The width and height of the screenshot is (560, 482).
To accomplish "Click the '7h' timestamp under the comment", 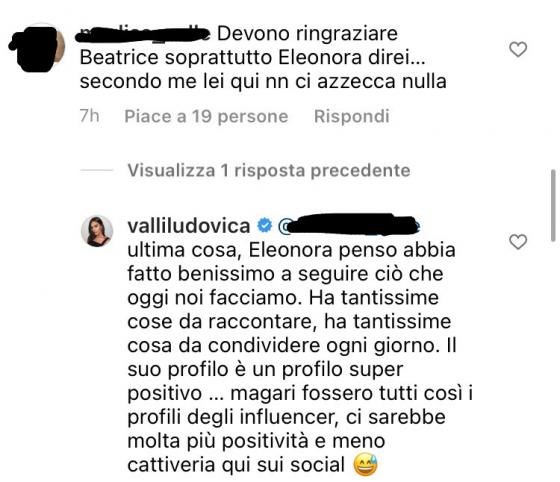I will 89,116.
